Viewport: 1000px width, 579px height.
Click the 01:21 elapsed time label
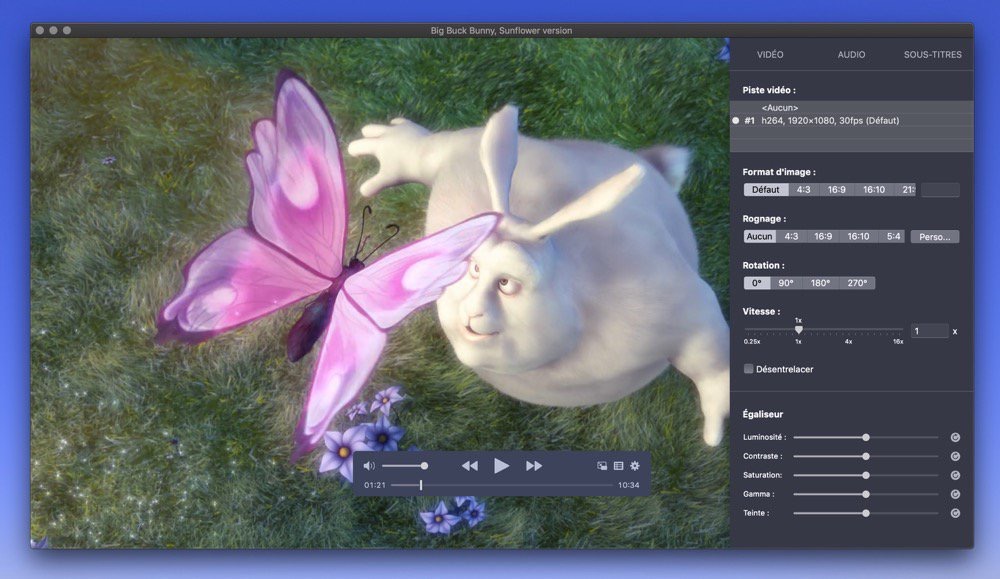[x=375, y=485]
